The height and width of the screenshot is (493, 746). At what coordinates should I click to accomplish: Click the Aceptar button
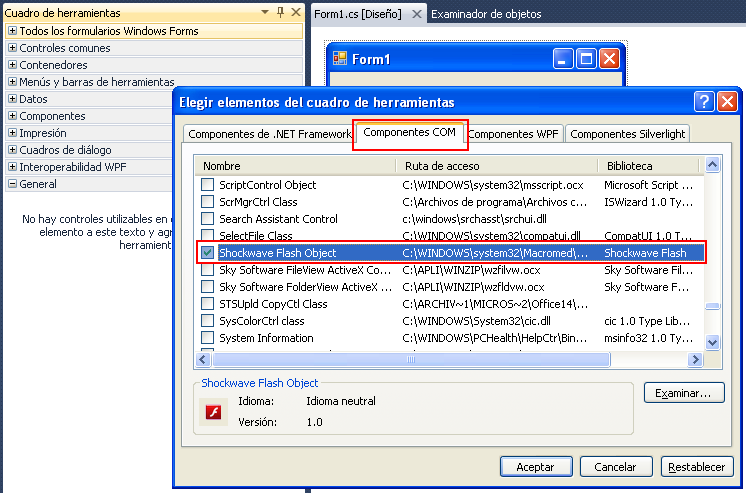[536, 467]
